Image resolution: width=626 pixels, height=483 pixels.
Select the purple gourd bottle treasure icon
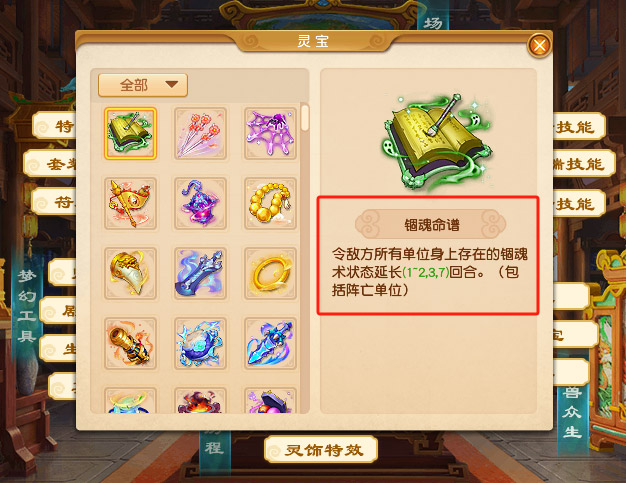tap(200, 203)
